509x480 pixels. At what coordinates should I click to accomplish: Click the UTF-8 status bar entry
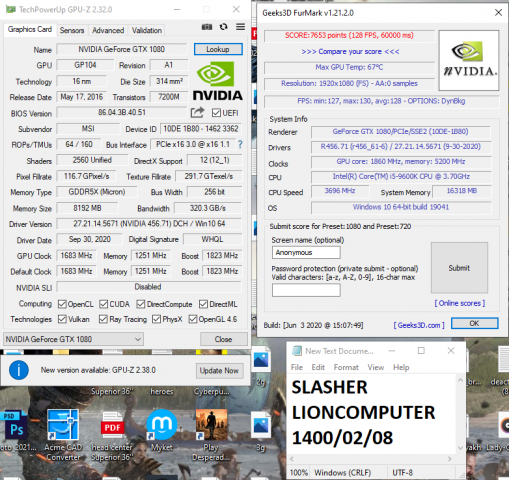point(403,473)
